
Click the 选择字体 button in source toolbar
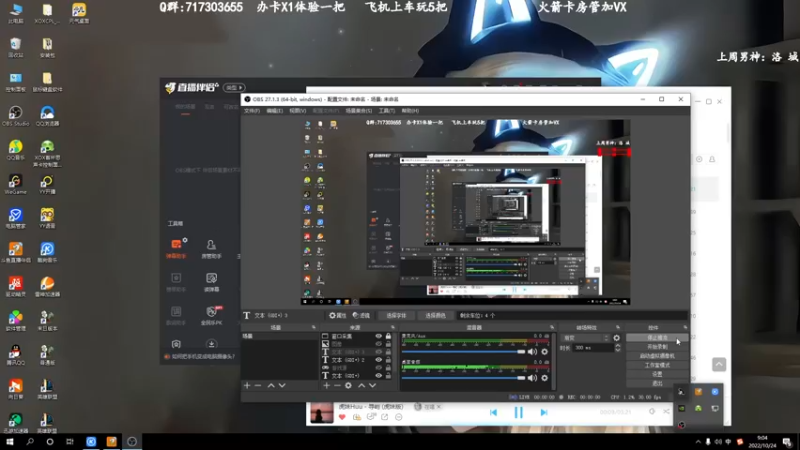click(x=396, y=316)
